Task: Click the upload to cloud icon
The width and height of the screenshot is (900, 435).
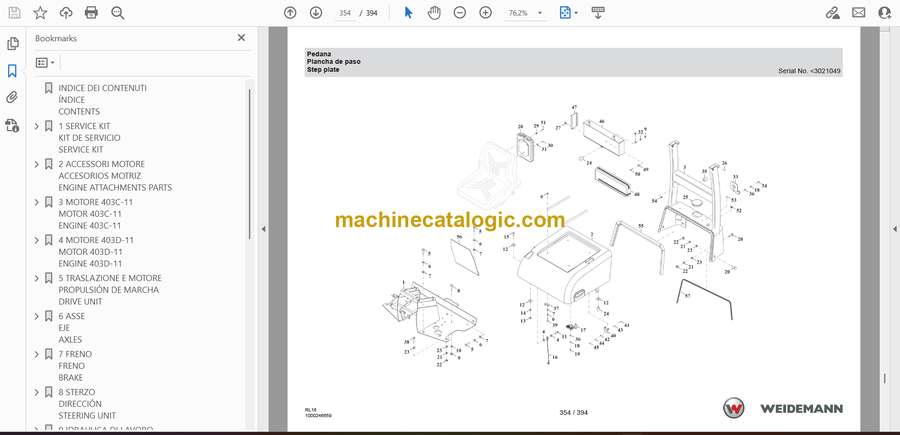Action: tap(66, 13)
